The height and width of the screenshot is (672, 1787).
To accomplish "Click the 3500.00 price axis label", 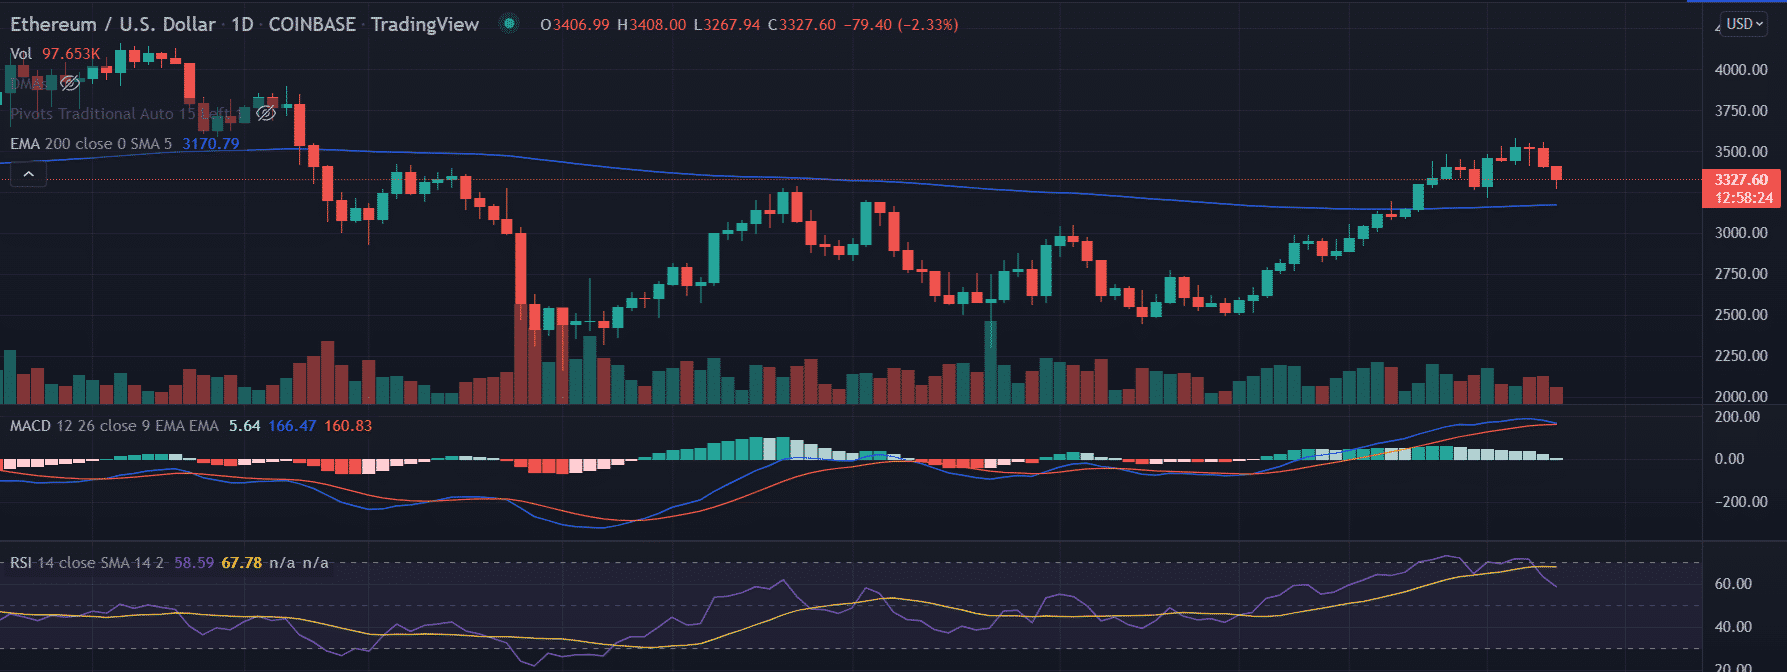I will (1741, 152).
